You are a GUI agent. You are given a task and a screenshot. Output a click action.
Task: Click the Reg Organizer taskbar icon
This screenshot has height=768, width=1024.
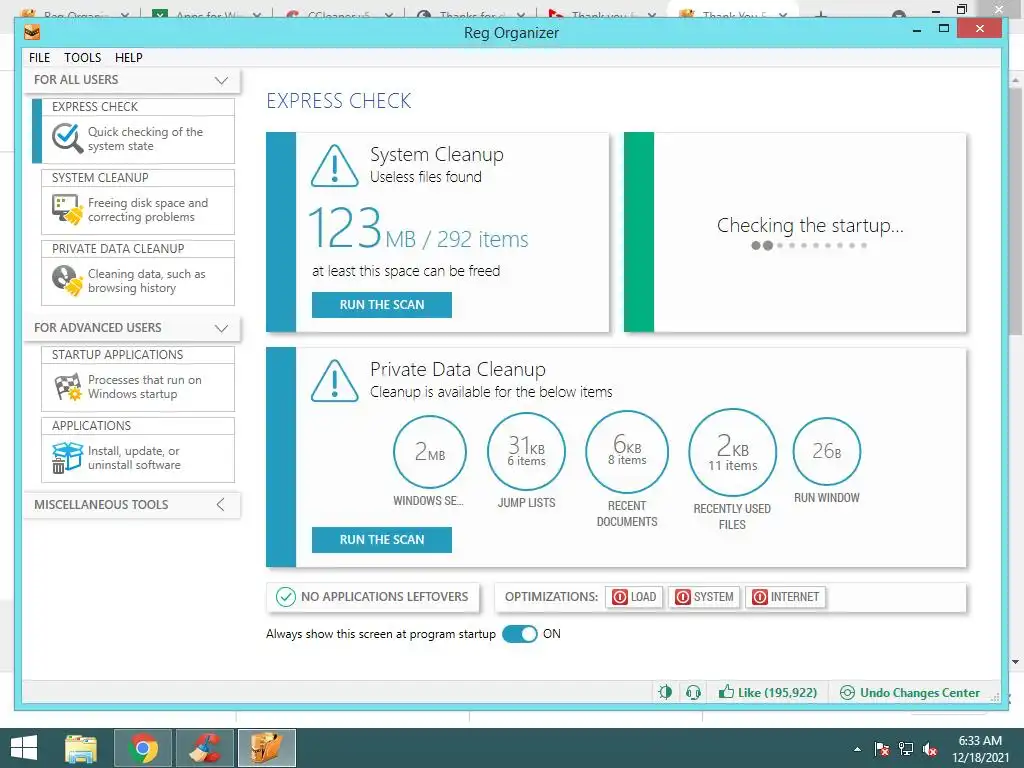click(x=266, y=748)
